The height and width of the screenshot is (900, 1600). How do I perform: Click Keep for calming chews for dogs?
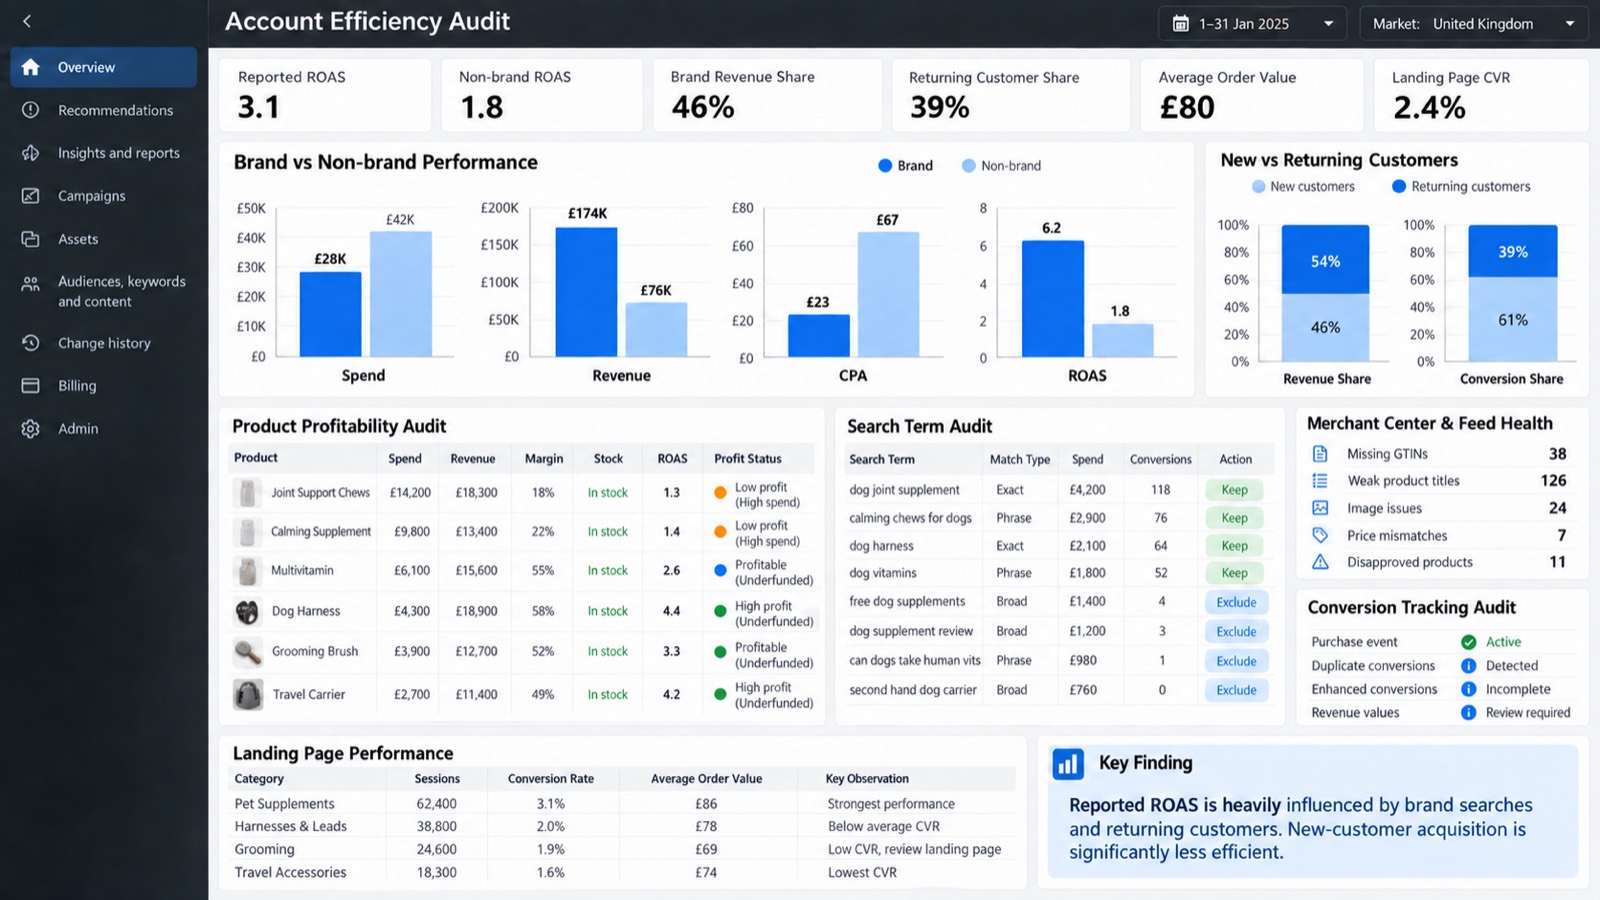[1235, 518]
